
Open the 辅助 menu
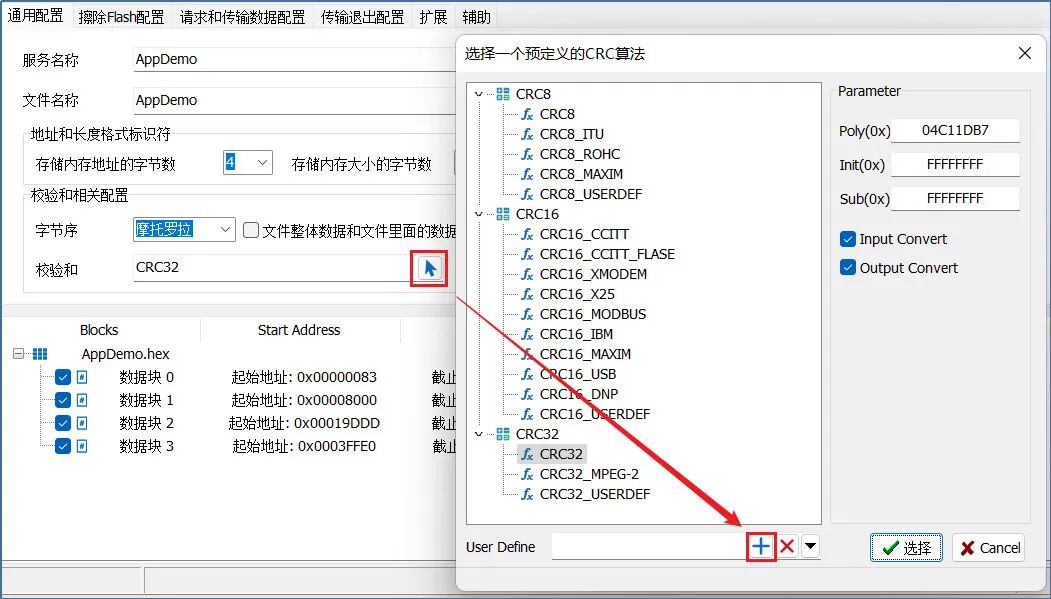[475, 16]
